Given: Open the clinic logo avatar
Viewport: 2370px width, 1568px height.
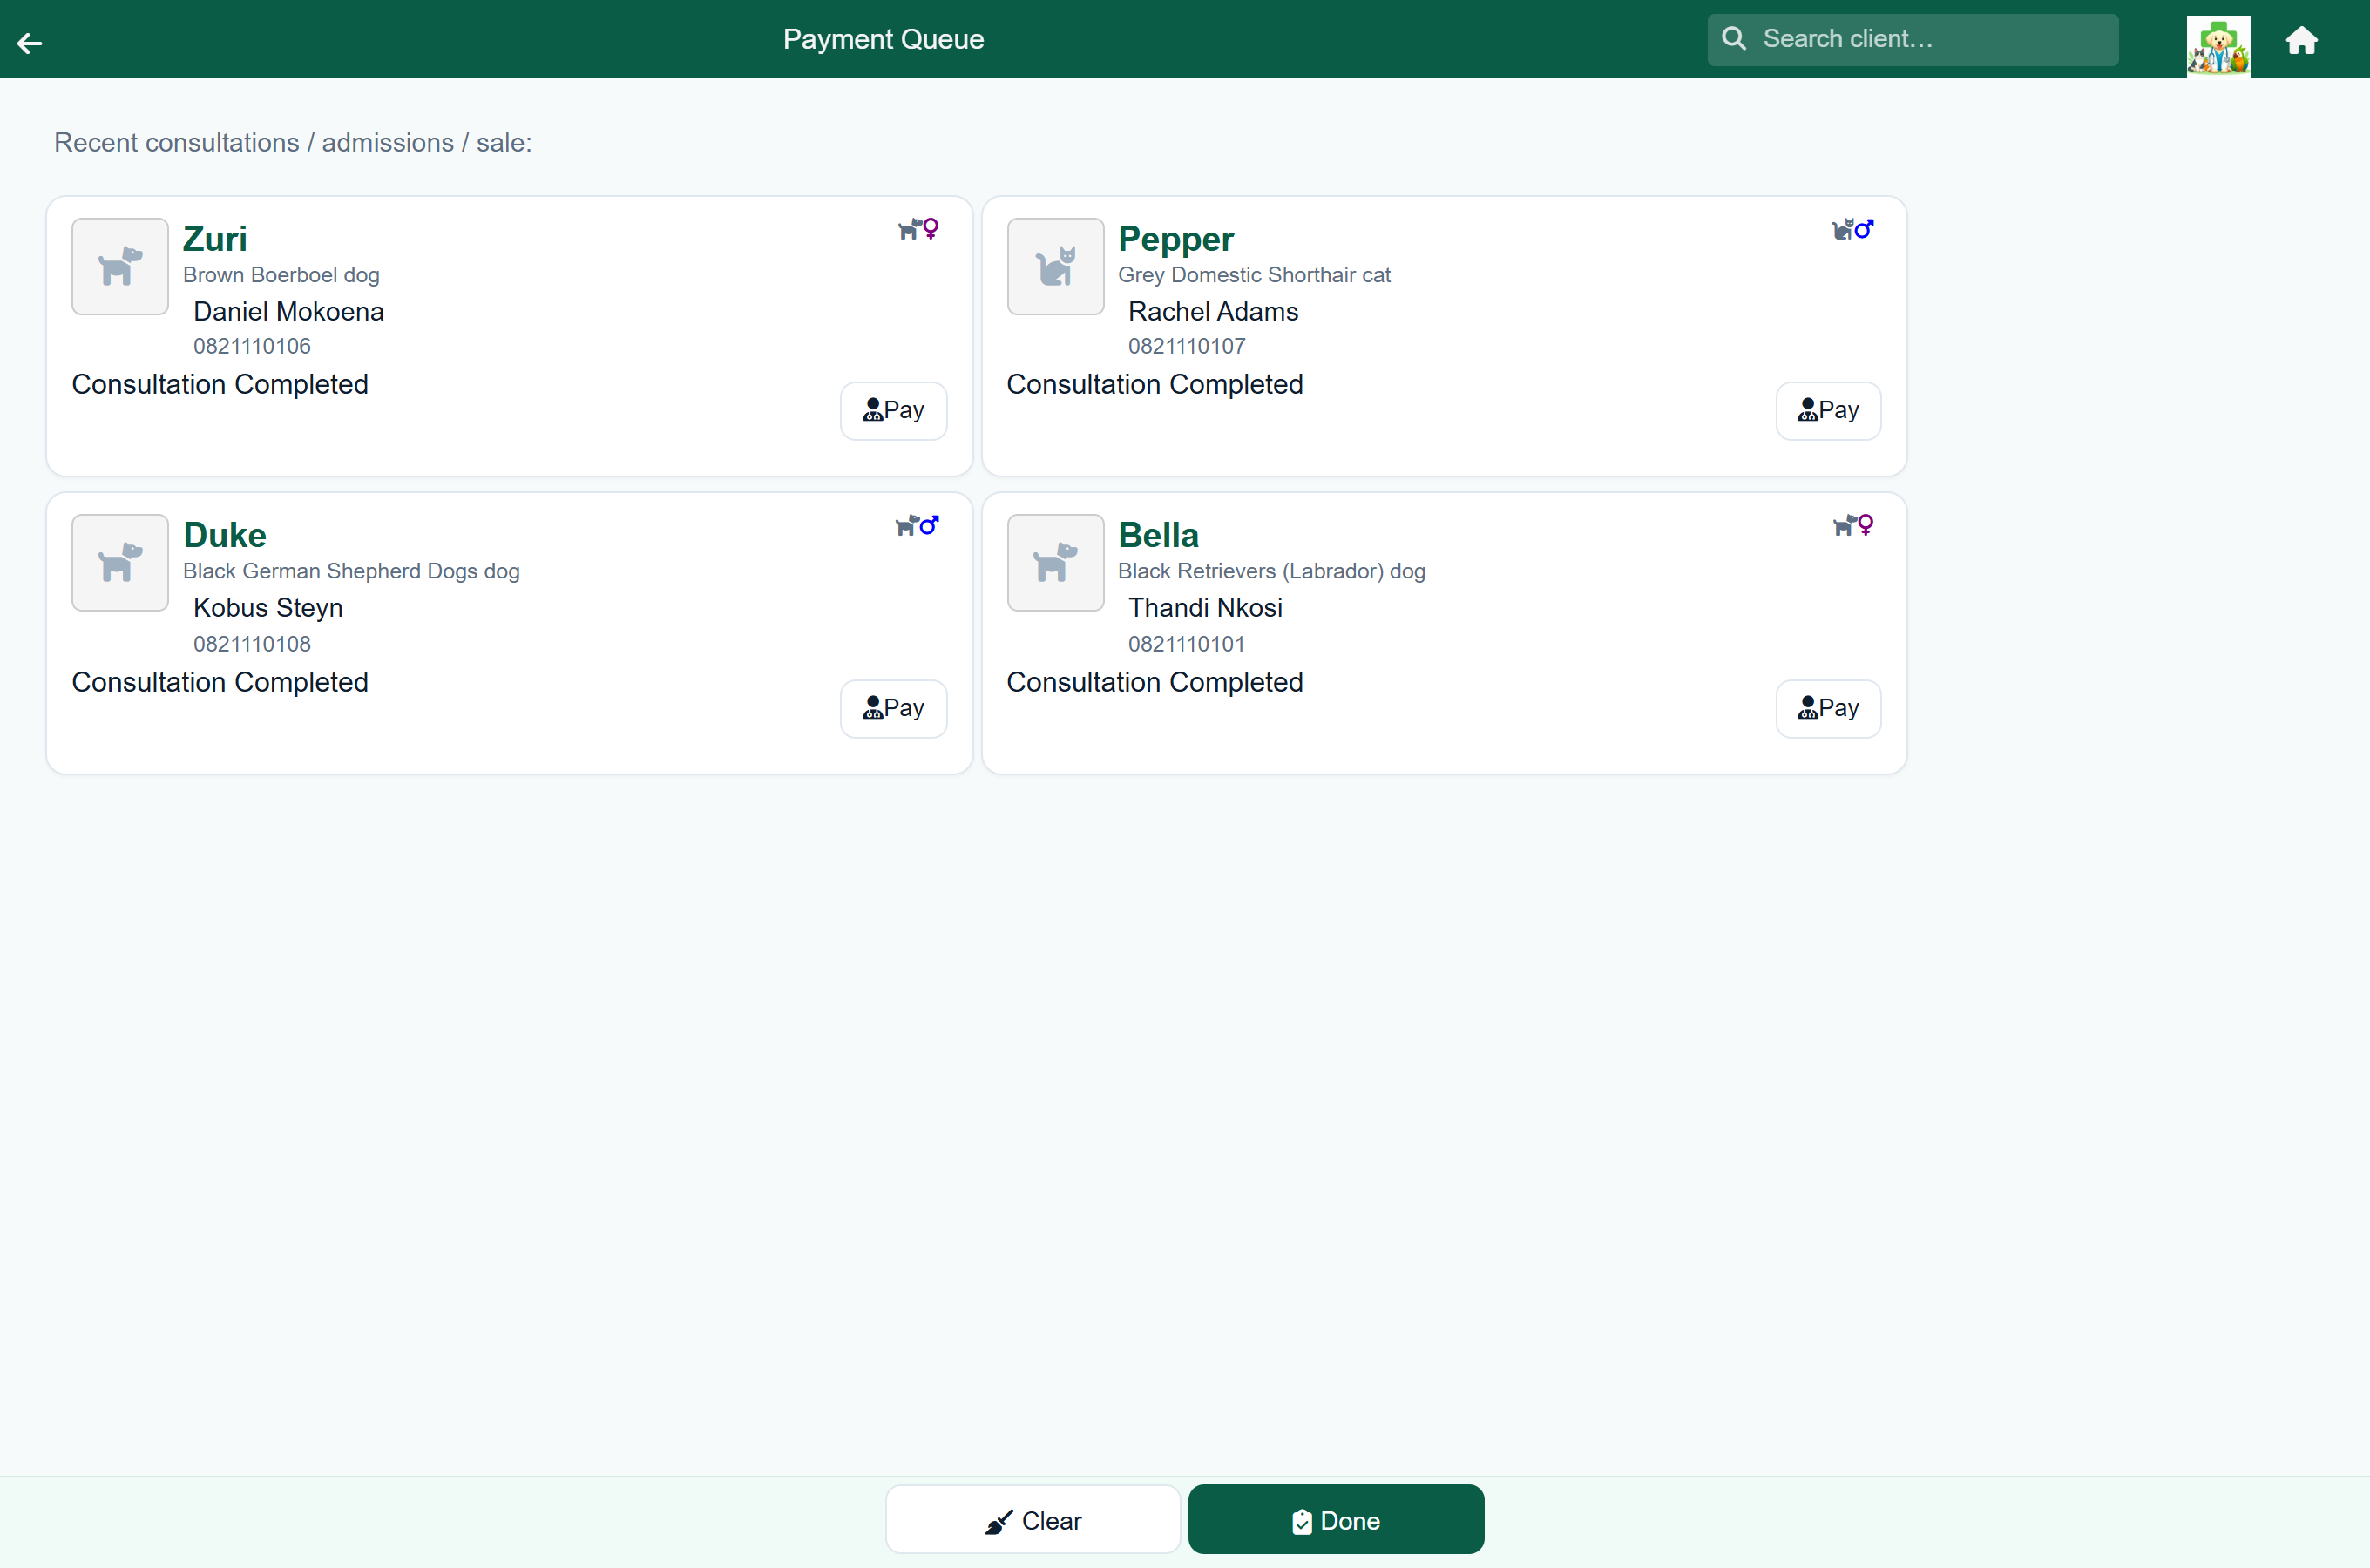Looking at the screenshot, I should [2218, 46].
